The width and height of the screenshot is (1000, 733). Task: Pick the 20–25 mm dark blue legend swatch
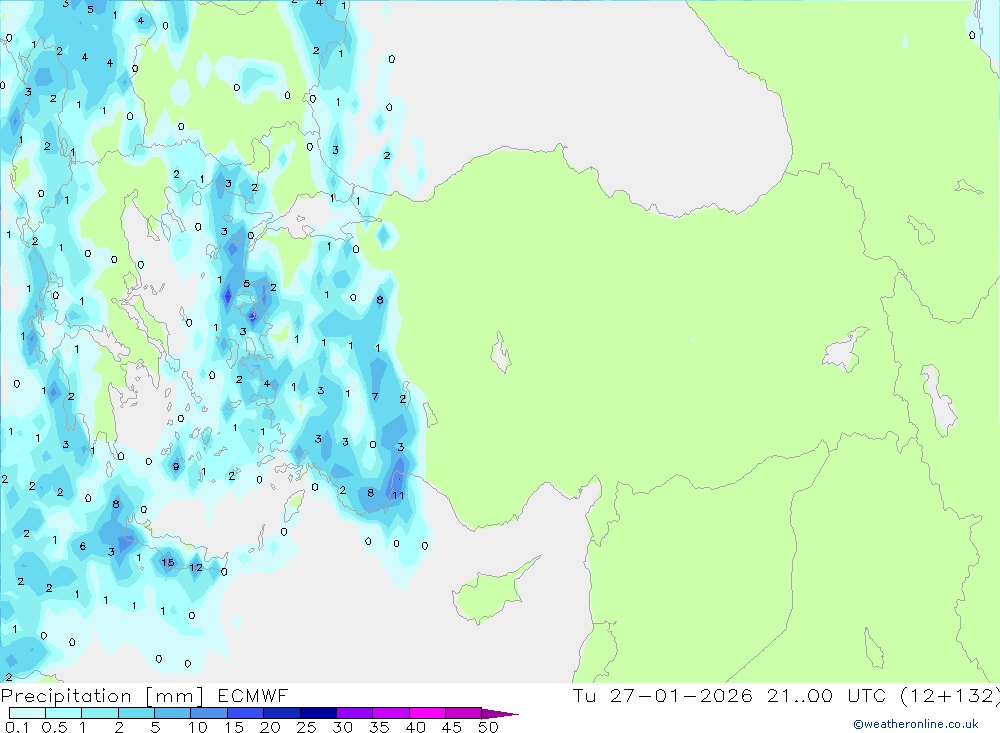tap(282, 713)
